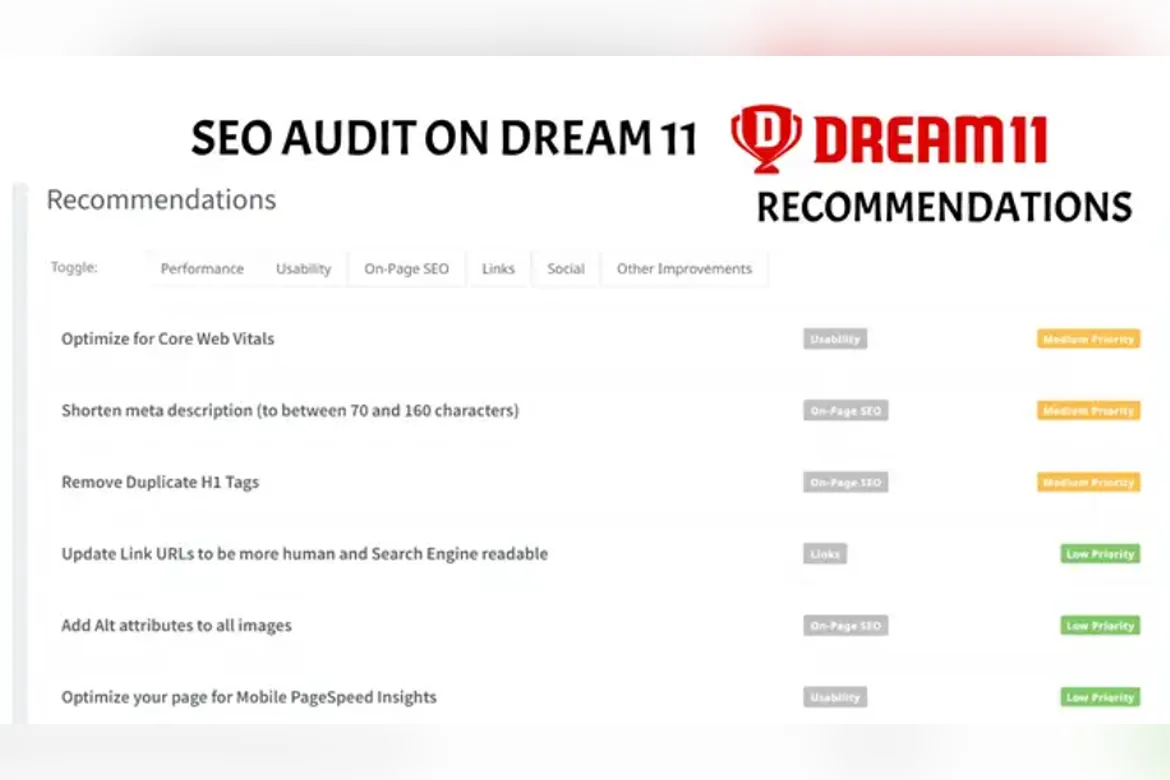Click On-Page SEO tag on meta description row
This screenshot has width=1170, height=780.
845,411
